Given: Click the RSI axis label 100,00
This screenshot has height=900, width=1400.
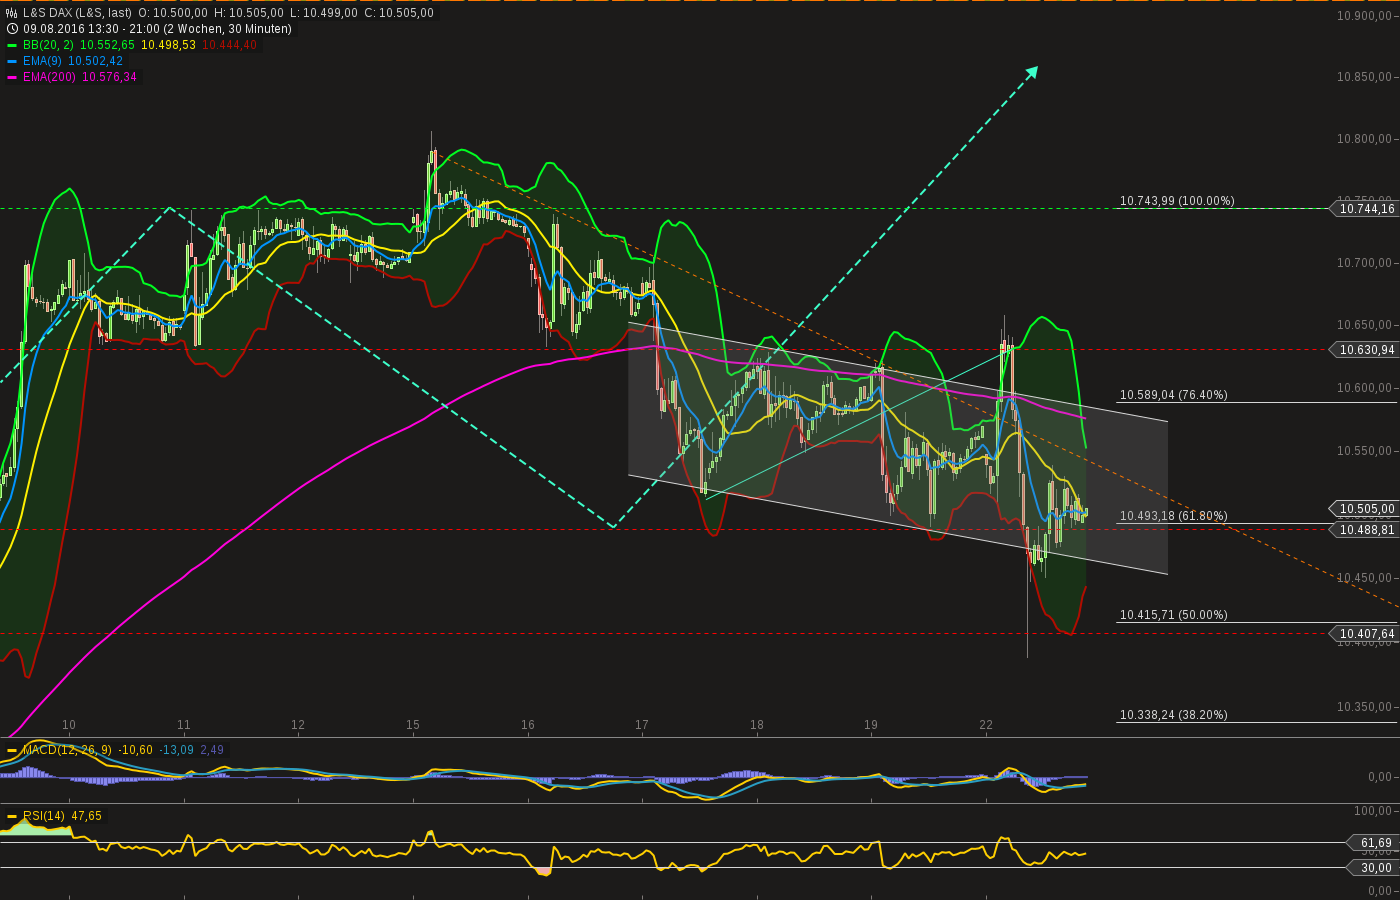Looking at the screenshot, I should point(1375,811).
